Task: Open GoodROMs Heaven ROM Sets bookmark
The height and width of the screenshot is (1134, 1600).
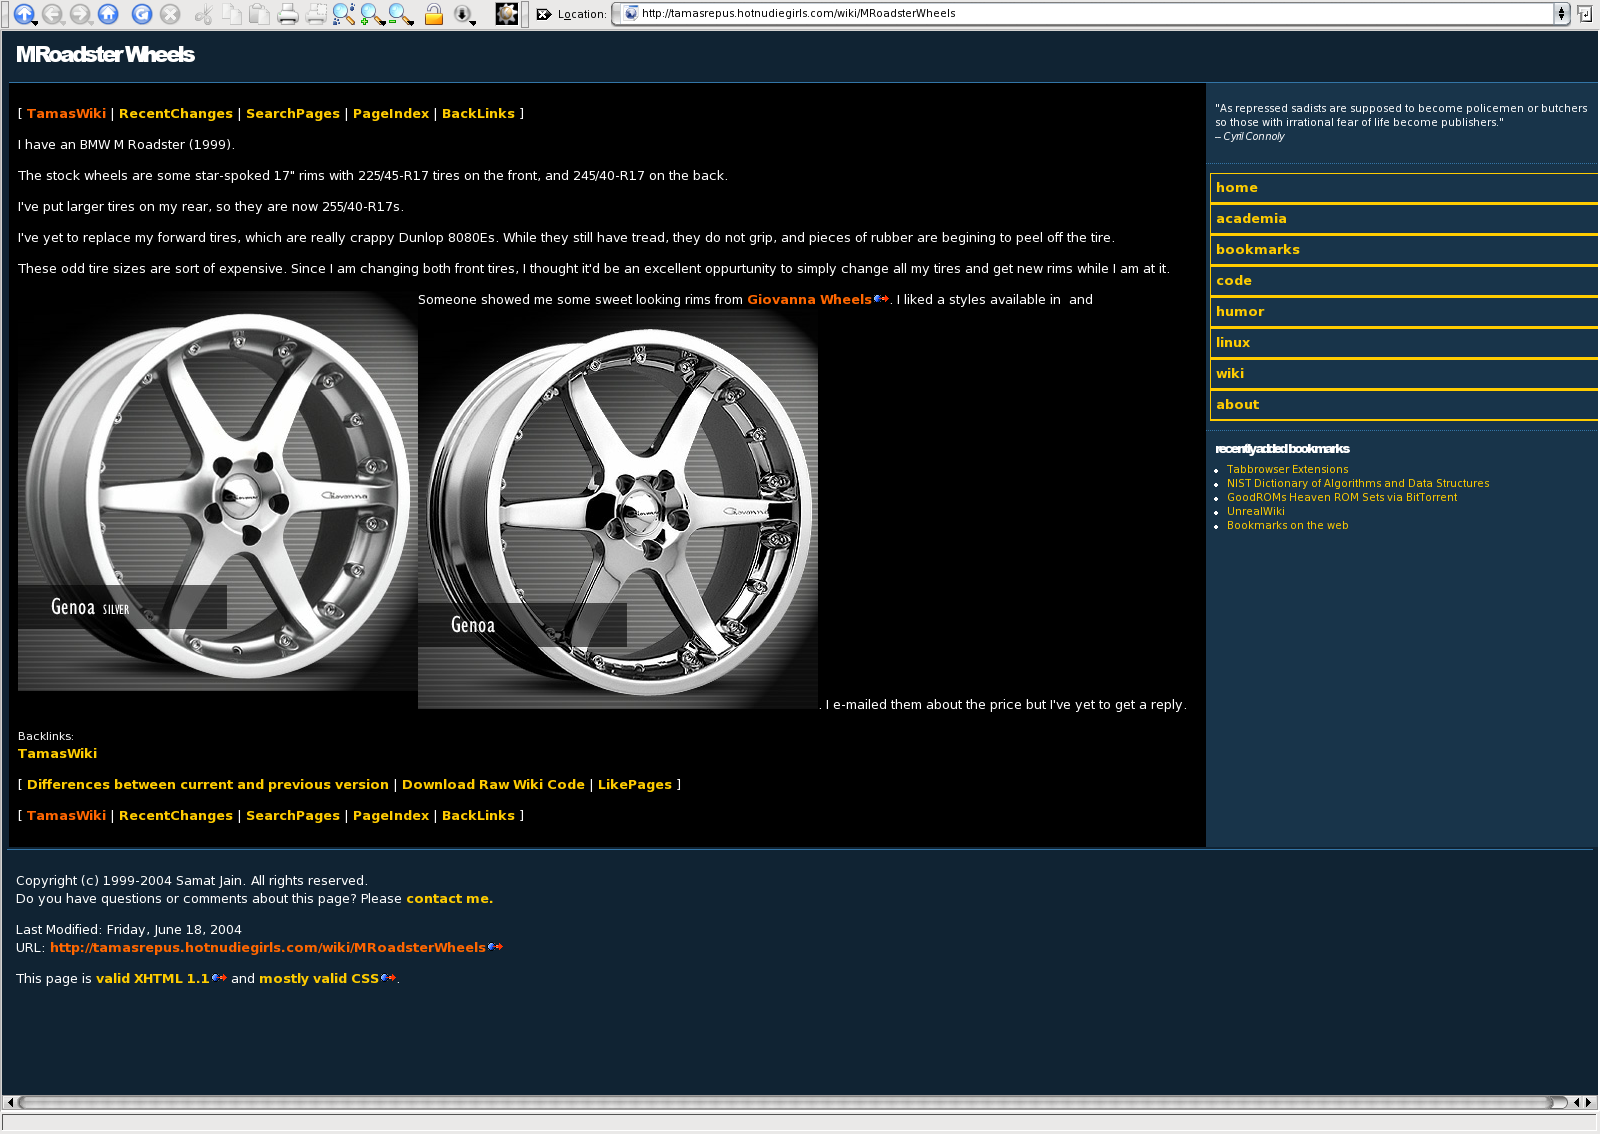Action: [1342, 498]
